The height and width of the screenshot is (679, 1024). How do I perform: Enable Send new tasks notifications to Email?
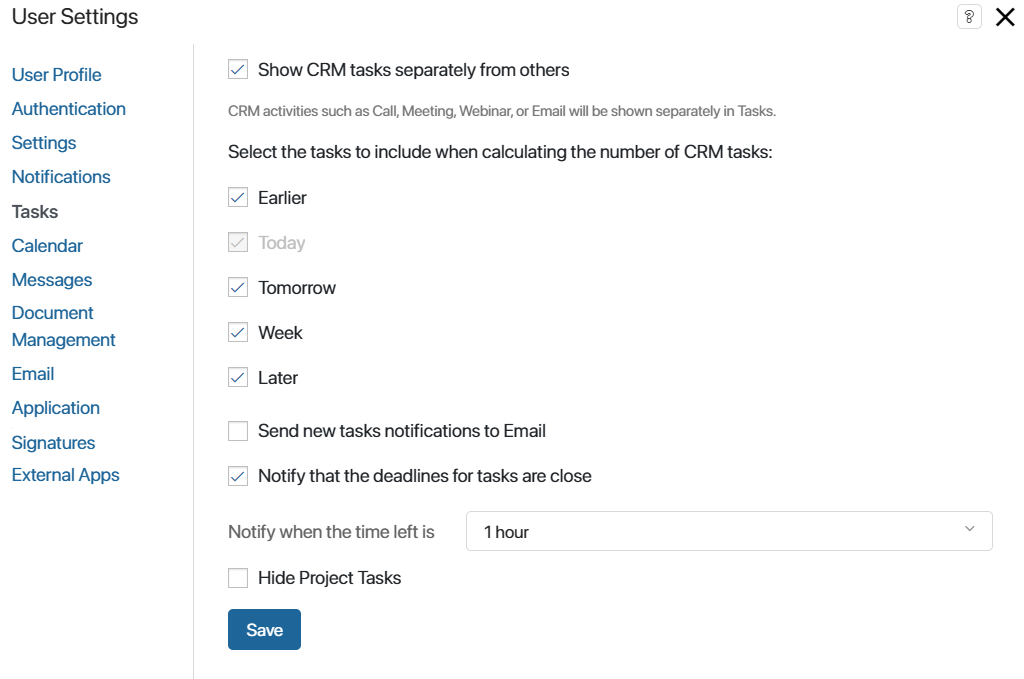click(x=238, y=431)
